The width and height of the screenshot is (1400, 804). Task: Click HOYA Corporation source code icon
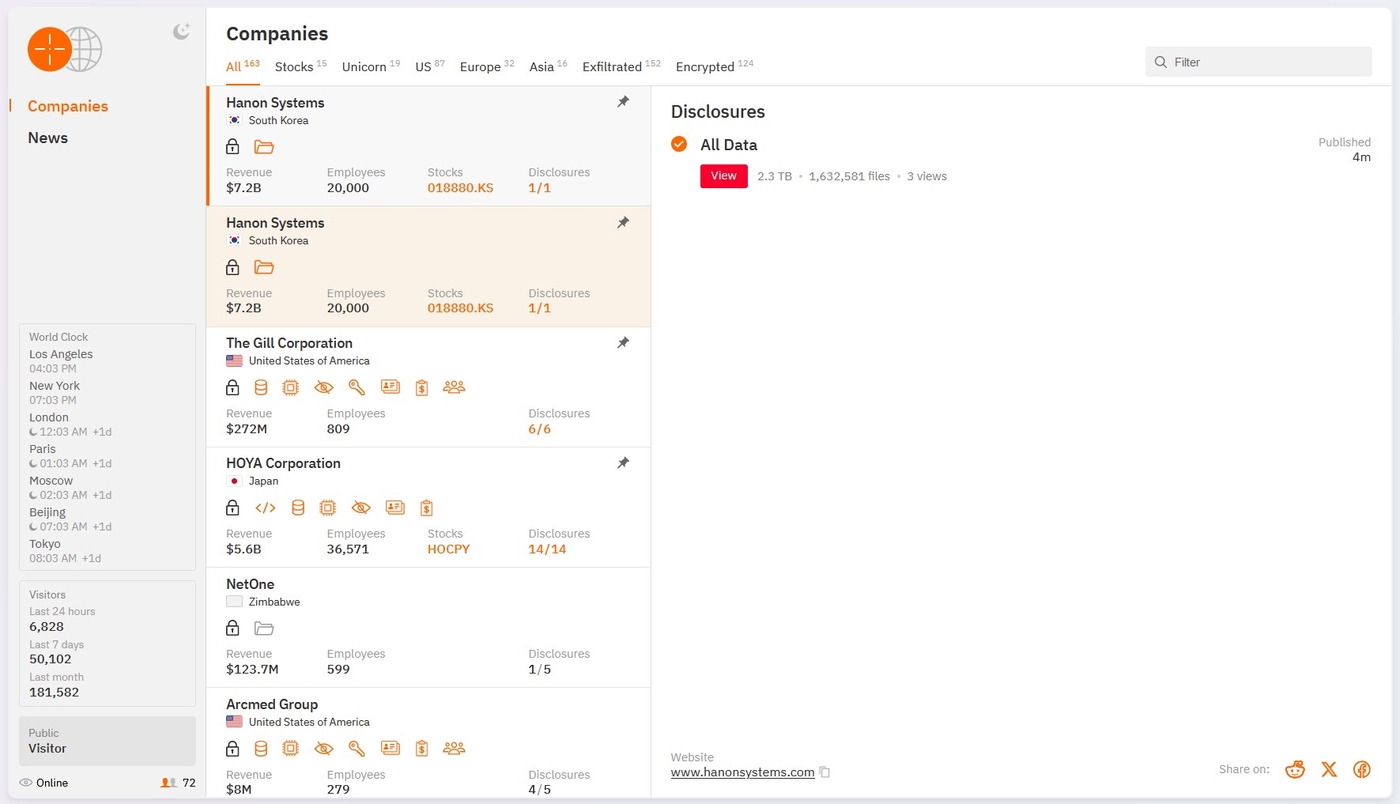pos(265,508)
